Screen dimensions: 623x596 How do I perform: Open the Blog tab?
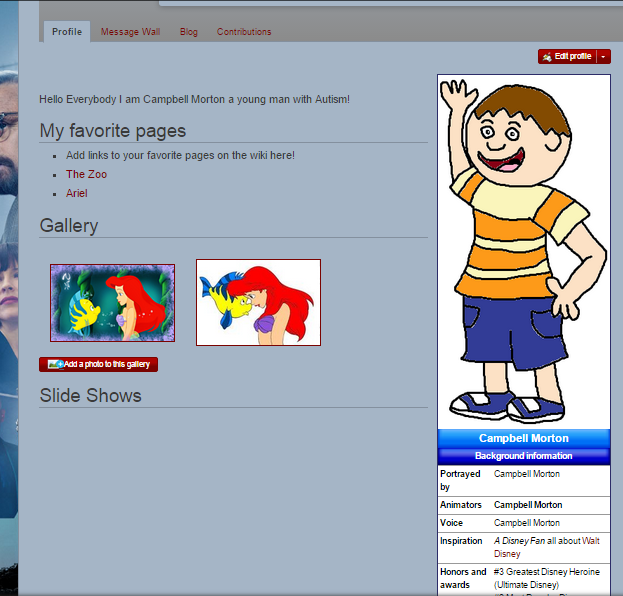tap(189, 32)
